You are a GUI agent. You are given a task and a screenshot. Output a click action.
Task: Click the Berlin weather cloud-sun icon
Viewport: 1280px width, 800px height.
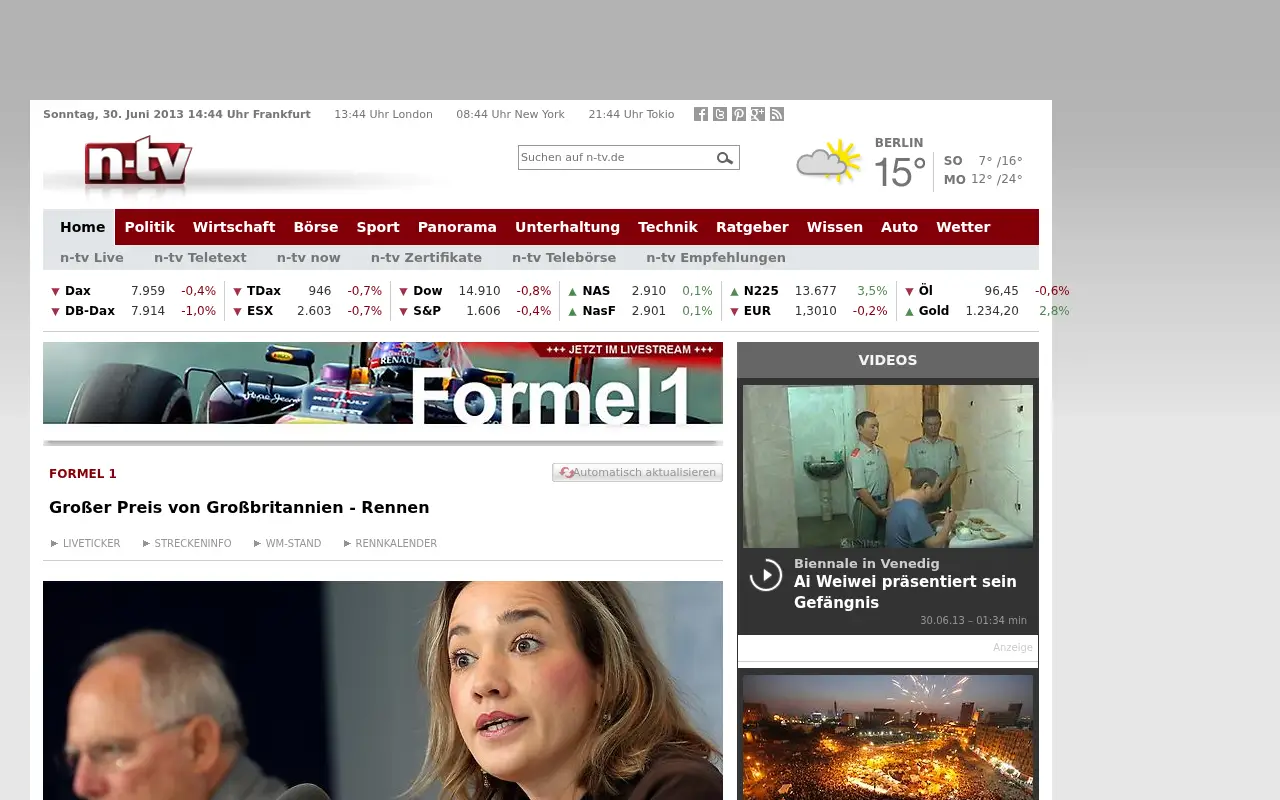[x=829, y=162]
